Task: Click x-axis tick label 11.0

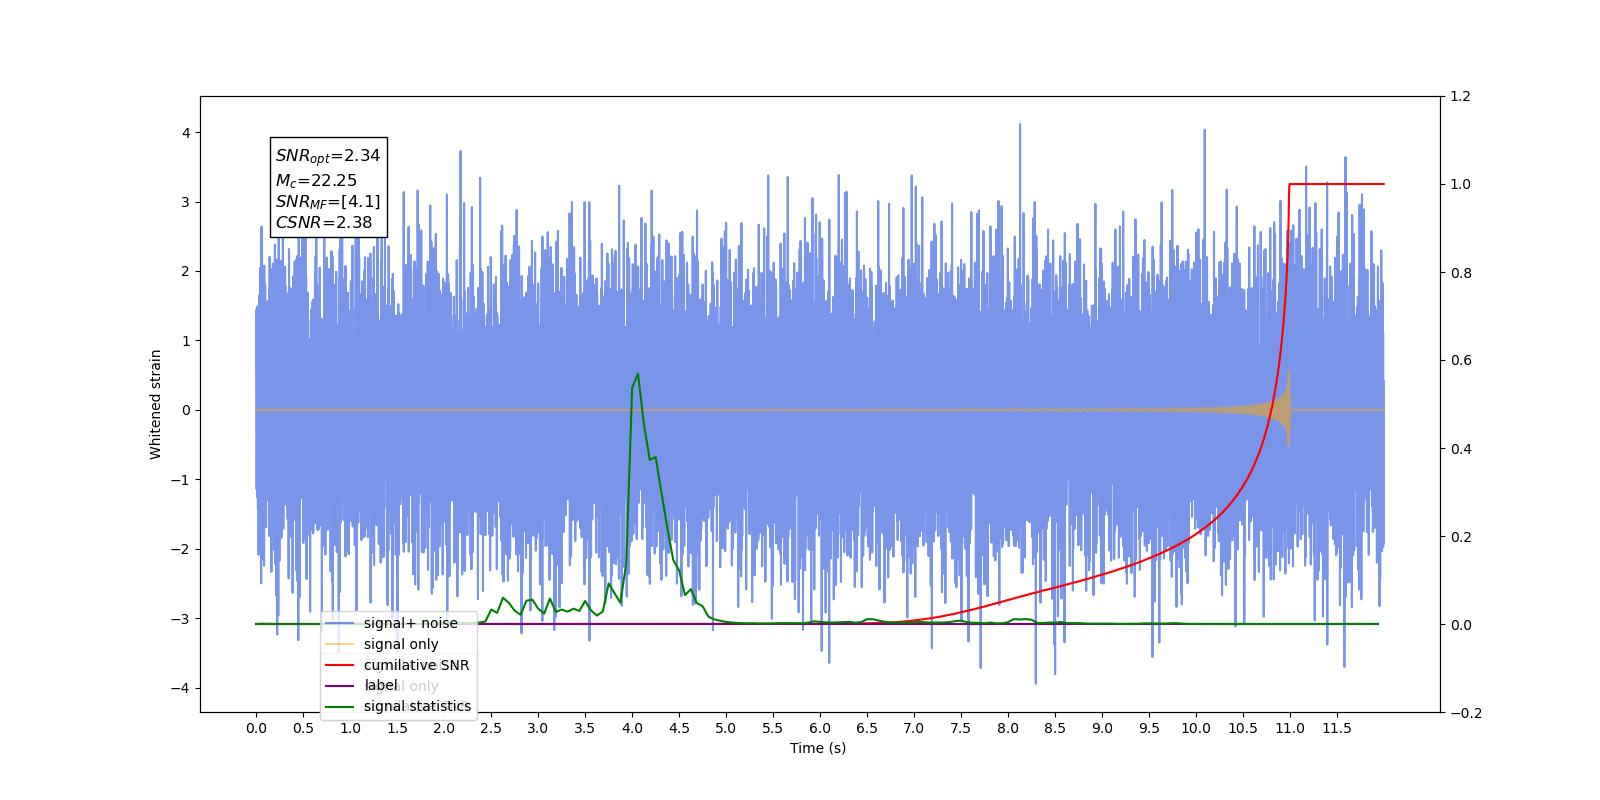Action: pyautogui.click(x=1290, y=728)
